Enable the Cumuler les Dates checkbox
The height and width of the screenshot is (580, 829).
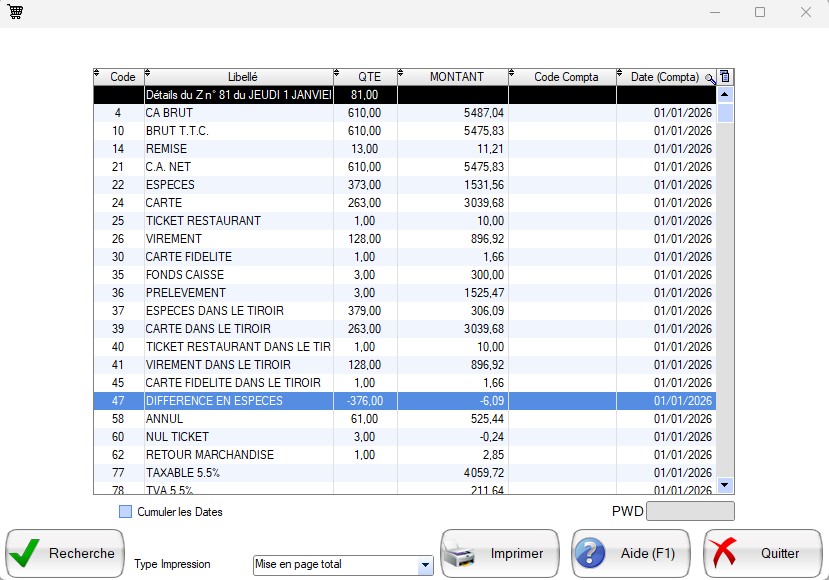126,512
